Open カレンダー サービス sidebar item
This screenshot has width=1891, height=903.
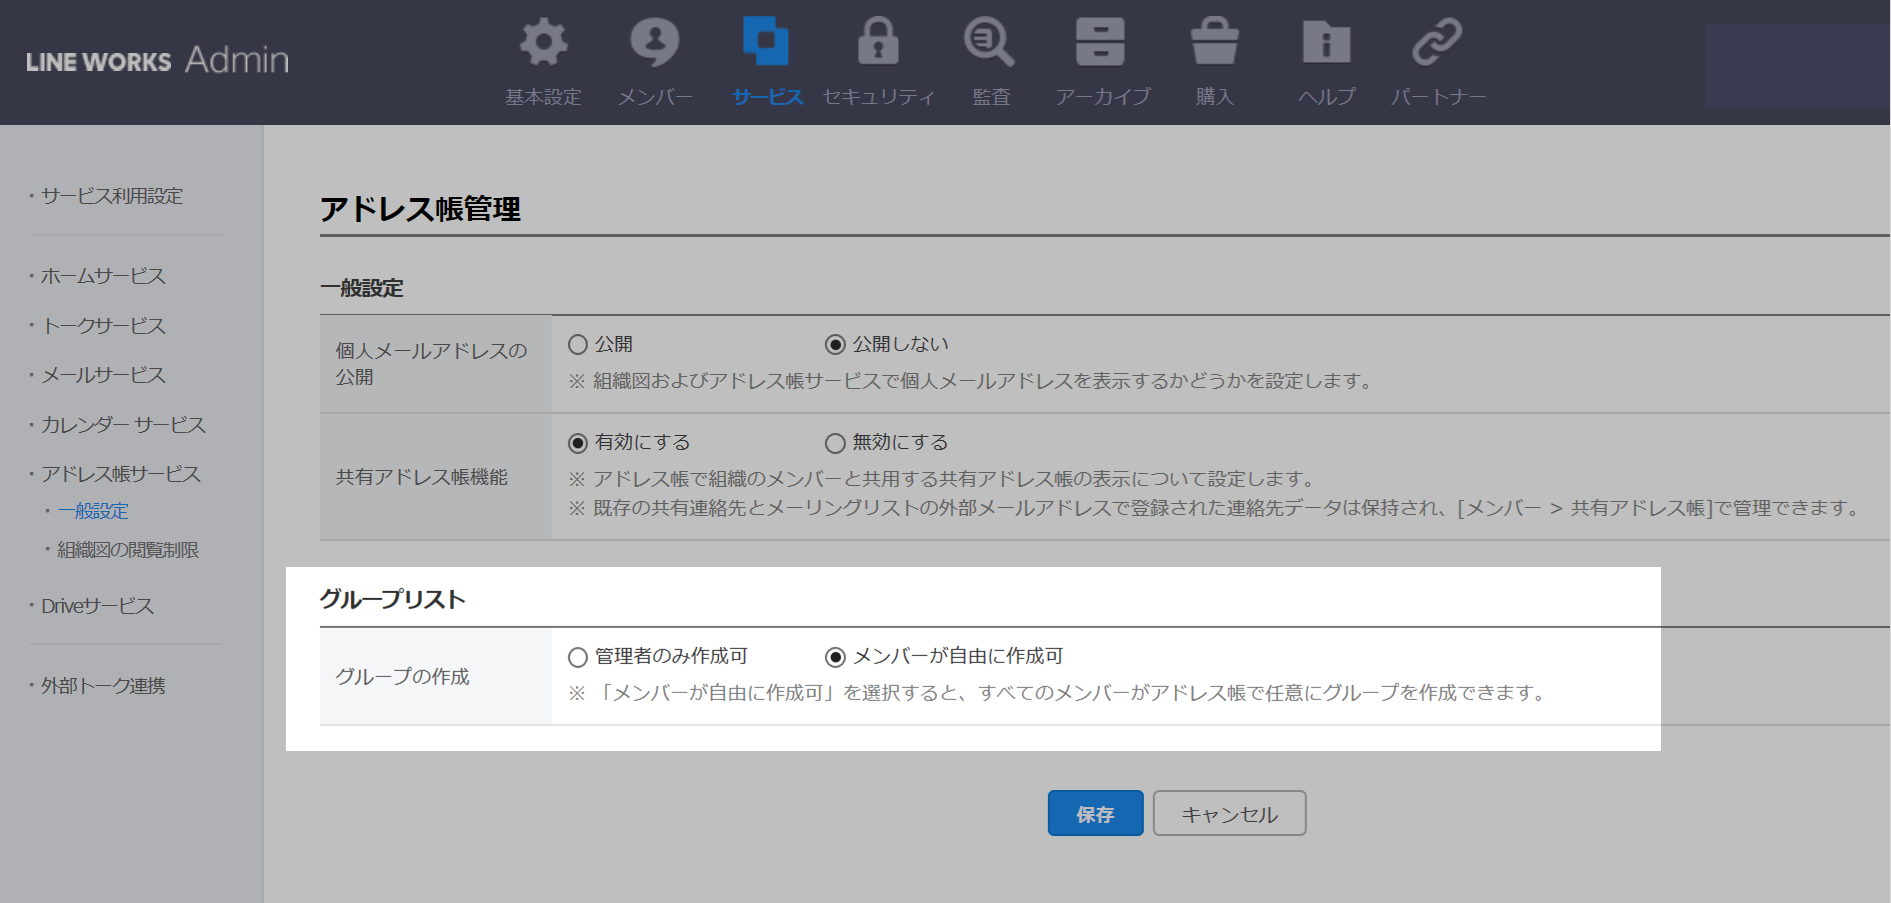coord(123,425)
